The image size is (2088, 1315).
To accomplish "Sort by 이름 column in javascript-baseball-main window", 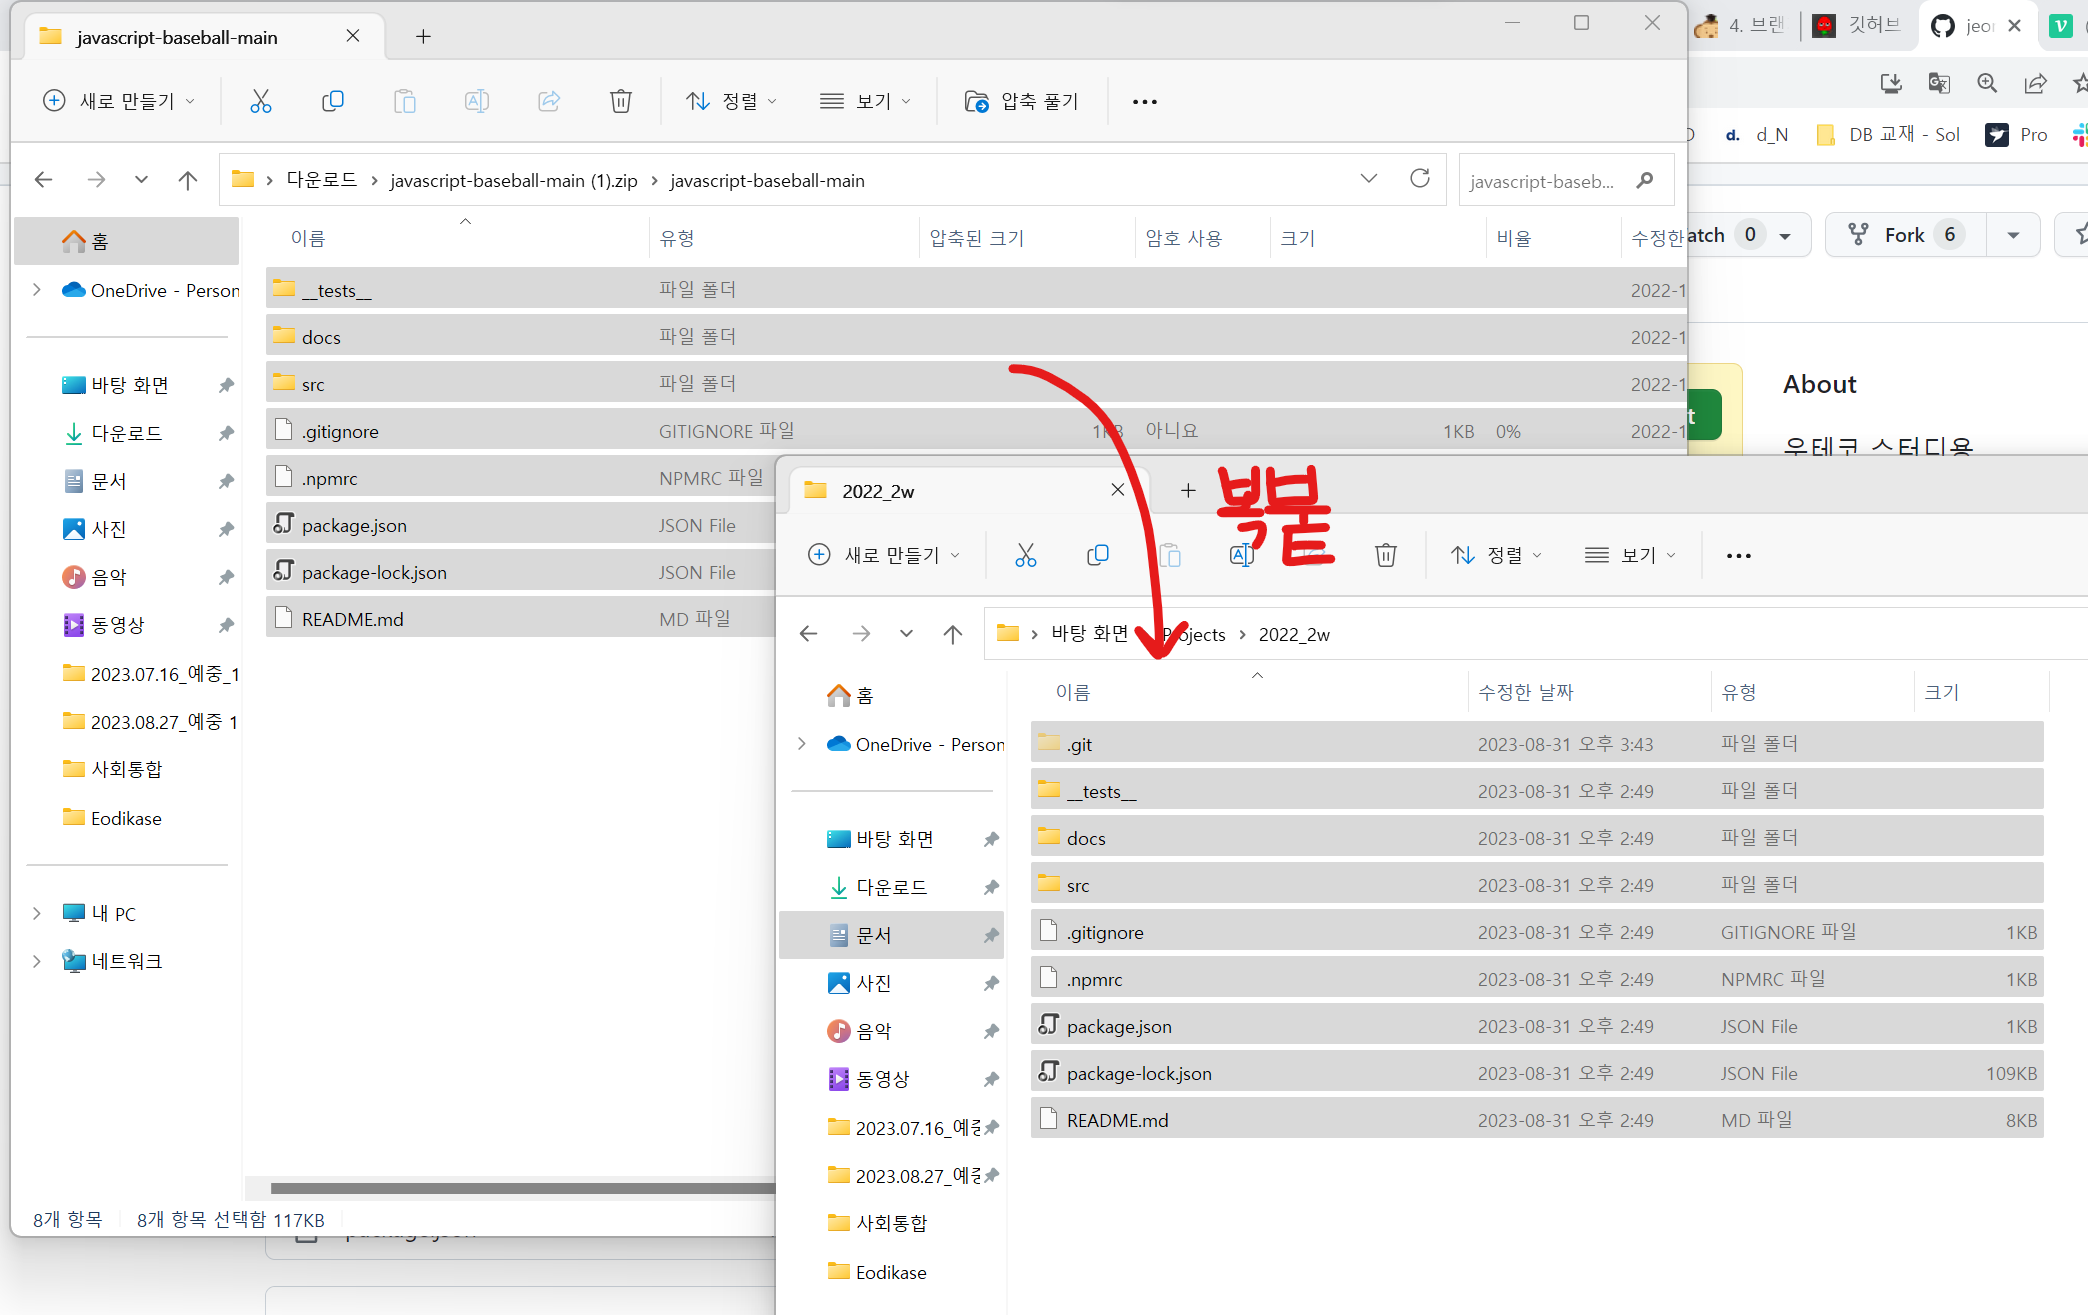I will (308, 238).
